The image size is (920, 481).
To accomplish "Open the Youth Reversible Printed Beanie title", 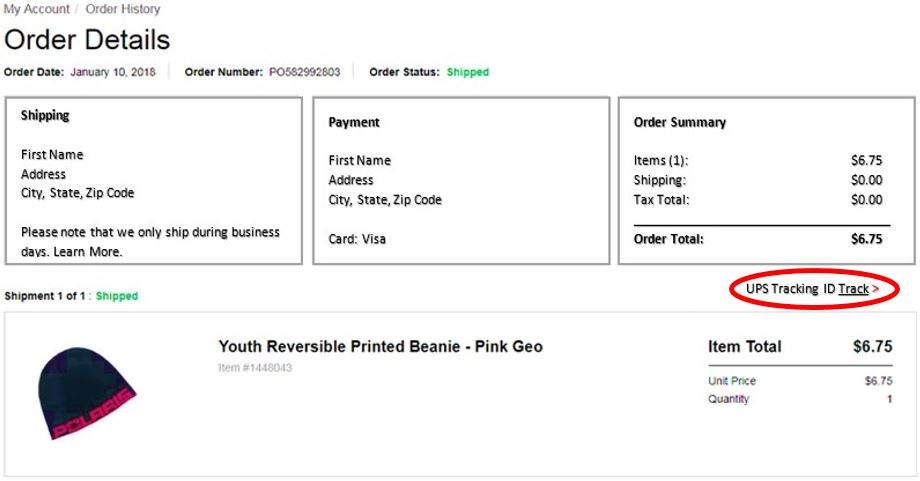I will click(x=380, y=347).
